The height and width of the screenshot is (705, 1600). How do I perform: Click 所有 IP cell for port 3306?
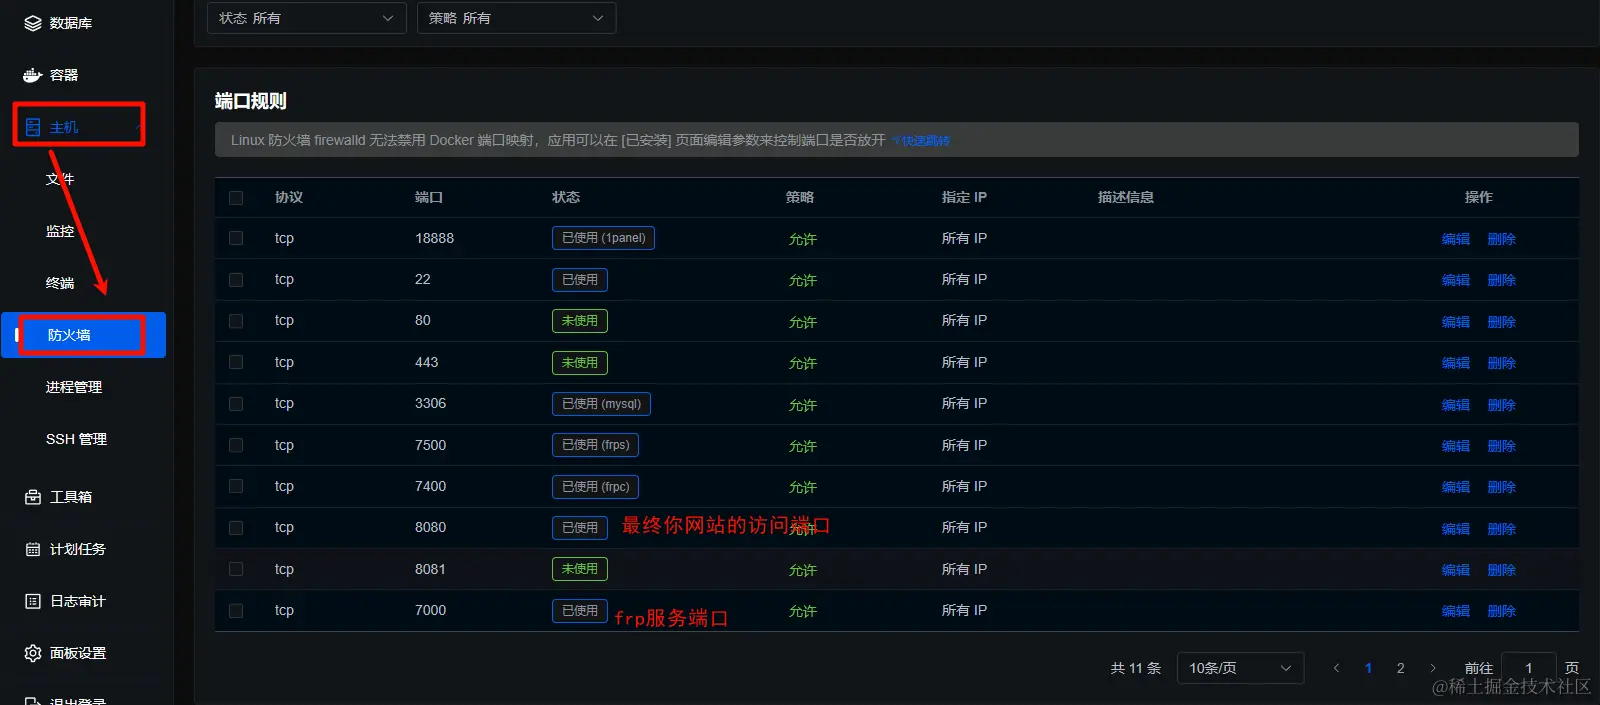coord(964,404)
